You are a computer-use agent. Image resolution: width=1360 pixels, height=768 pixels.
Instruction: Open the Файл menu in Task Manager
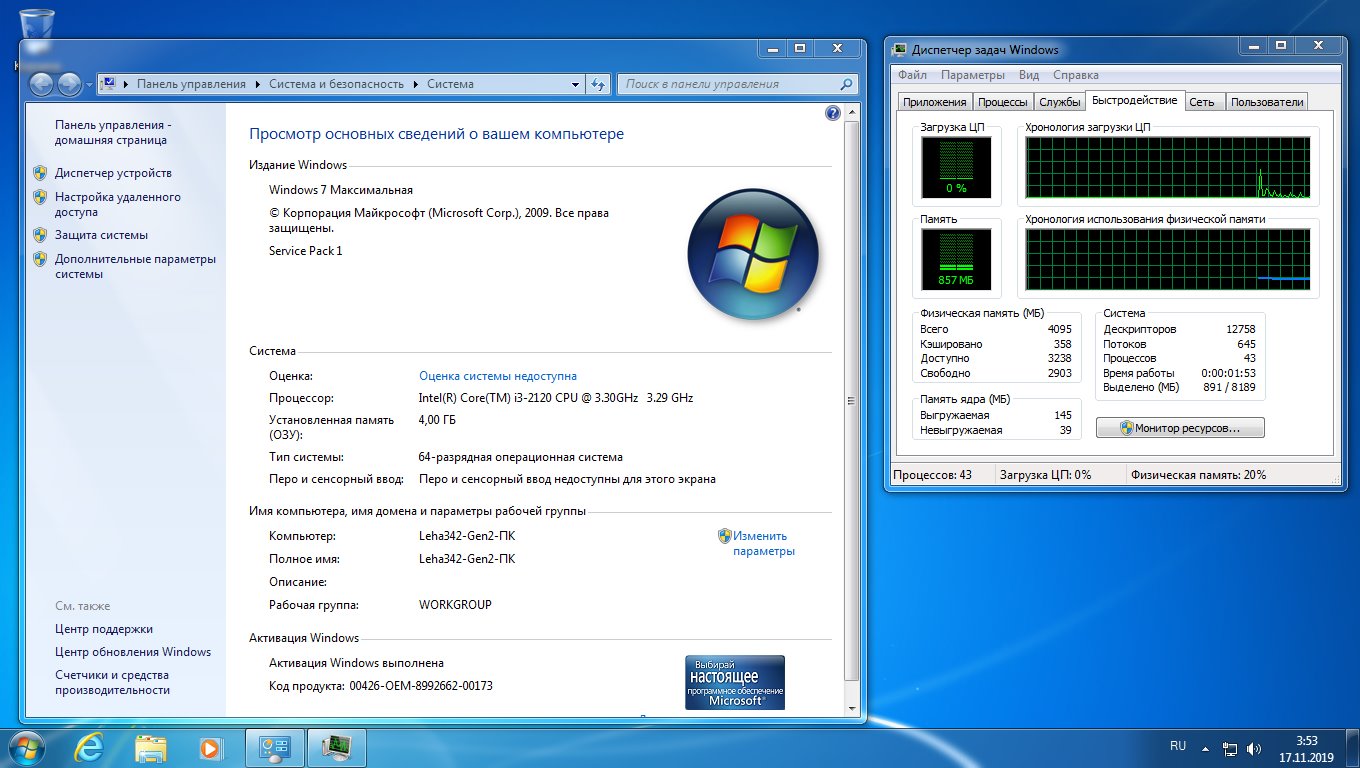(912, 75)
